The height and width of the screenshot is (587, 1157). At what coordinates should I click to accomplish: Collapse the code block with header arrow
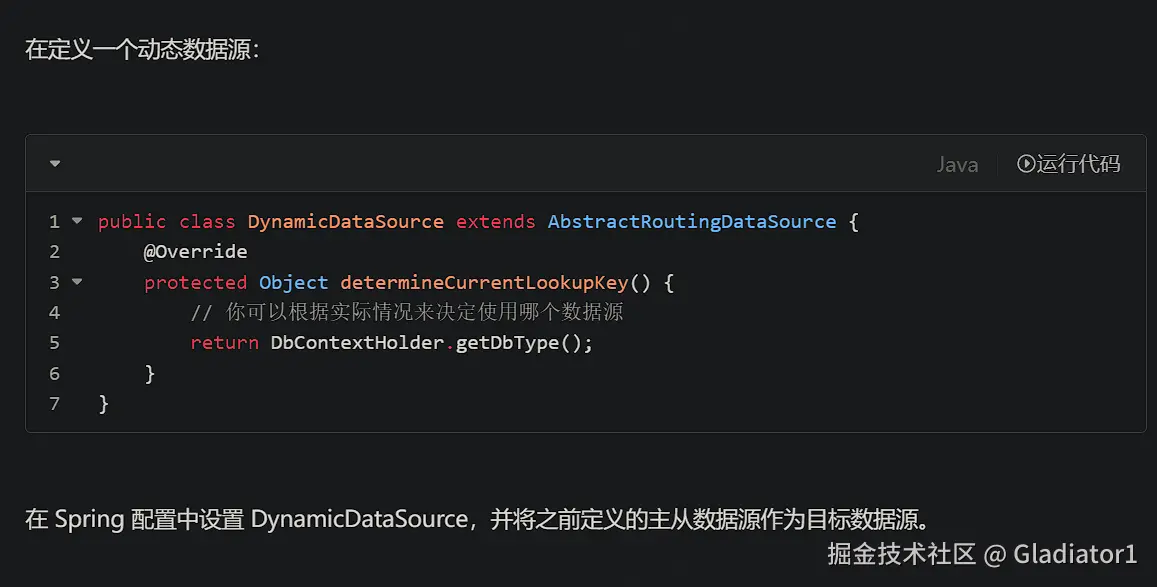click(x=55, y=164)
